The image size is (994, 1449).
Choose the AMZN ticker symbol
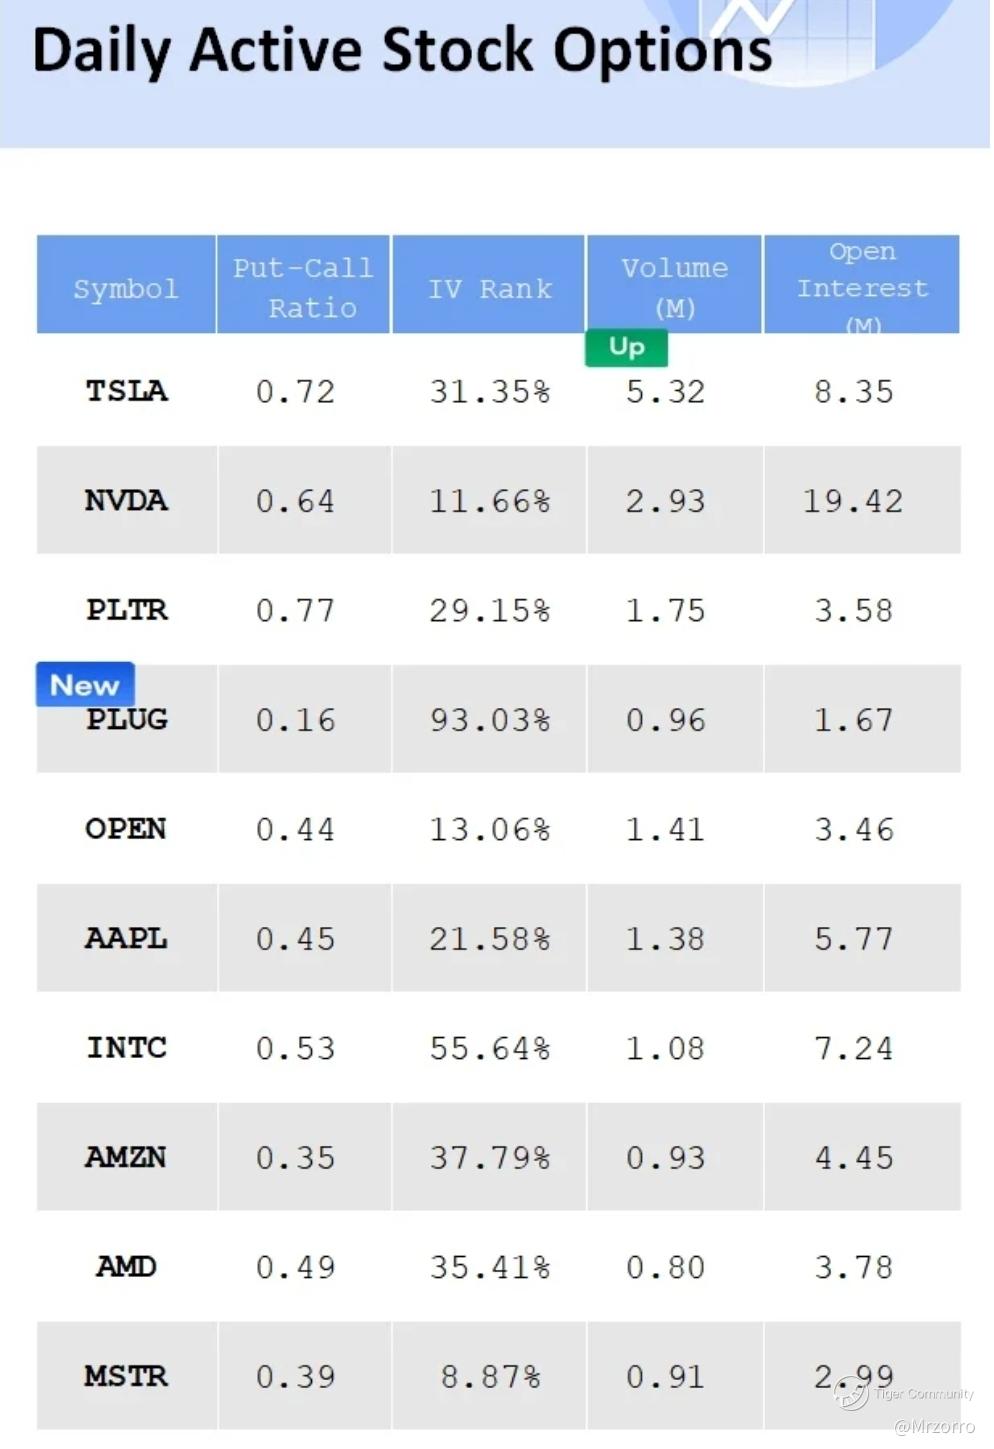[126, 1157]
